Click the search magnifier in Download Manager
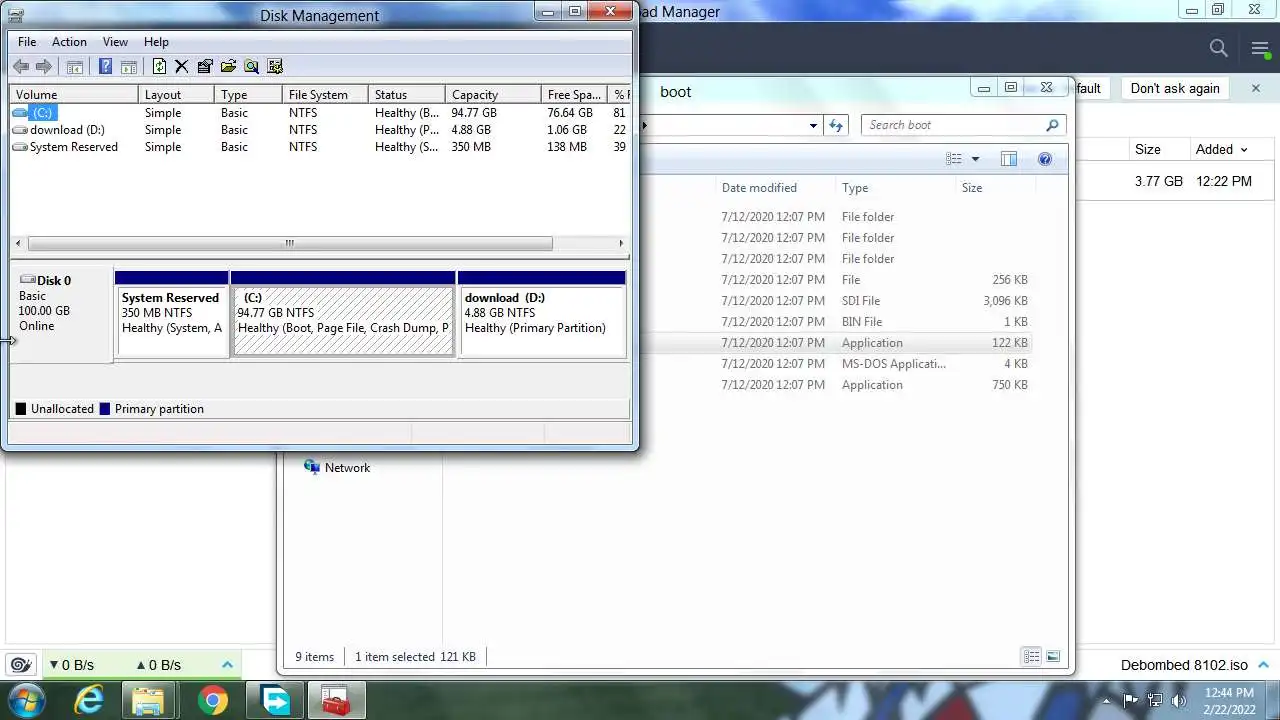The width and height of the screenshot is (1280, 720). pyautogui.click(x=1218, y=48)
